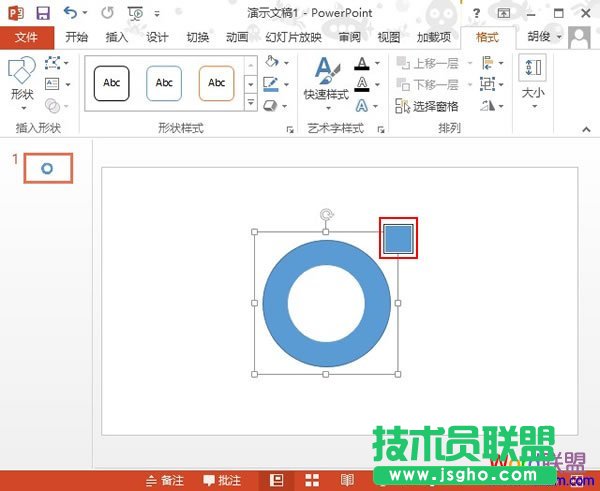Save the presentation with the floppy disk icon

pos(43,13)
